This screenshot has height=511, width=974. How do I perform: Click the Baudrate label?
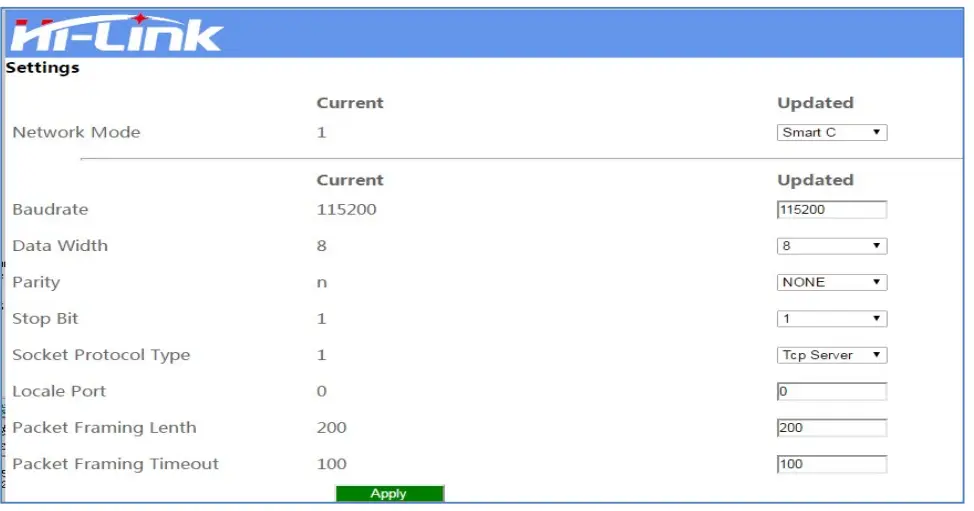50,209
